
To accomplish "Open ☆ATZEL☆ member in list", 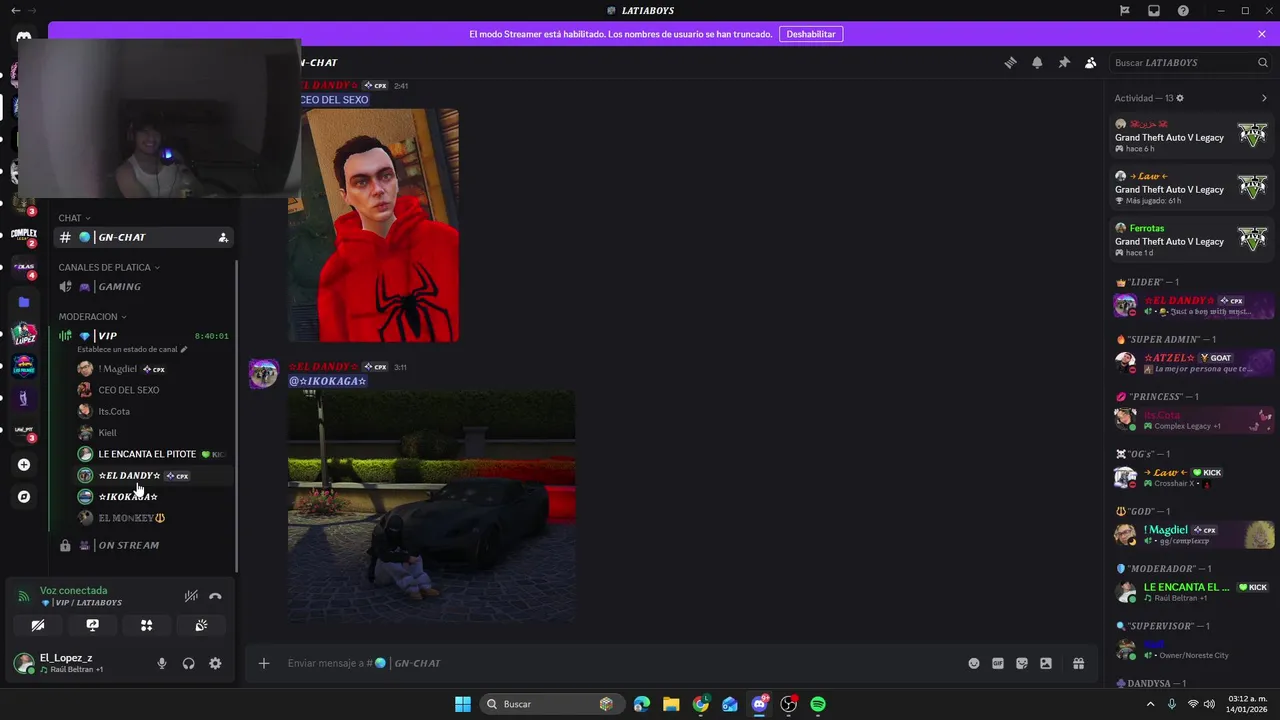I will coord(1193,362).
